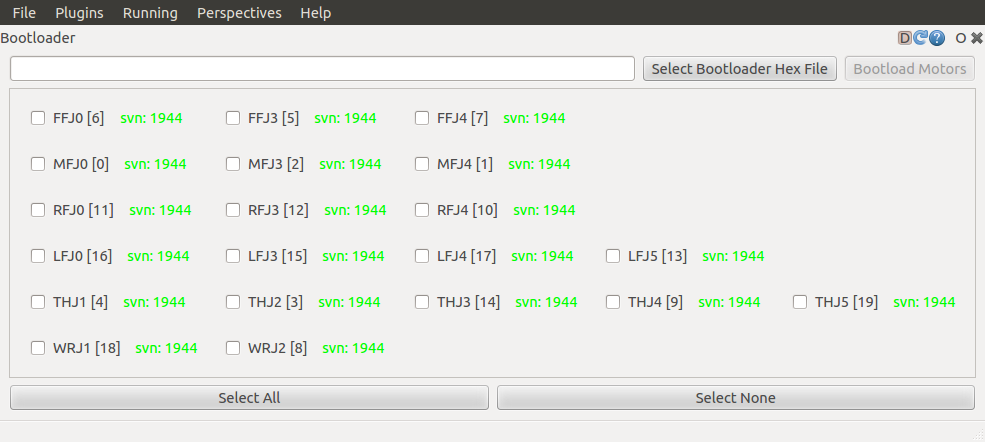Enable the MFJ0 [0] checkbox

click(38, 164)
